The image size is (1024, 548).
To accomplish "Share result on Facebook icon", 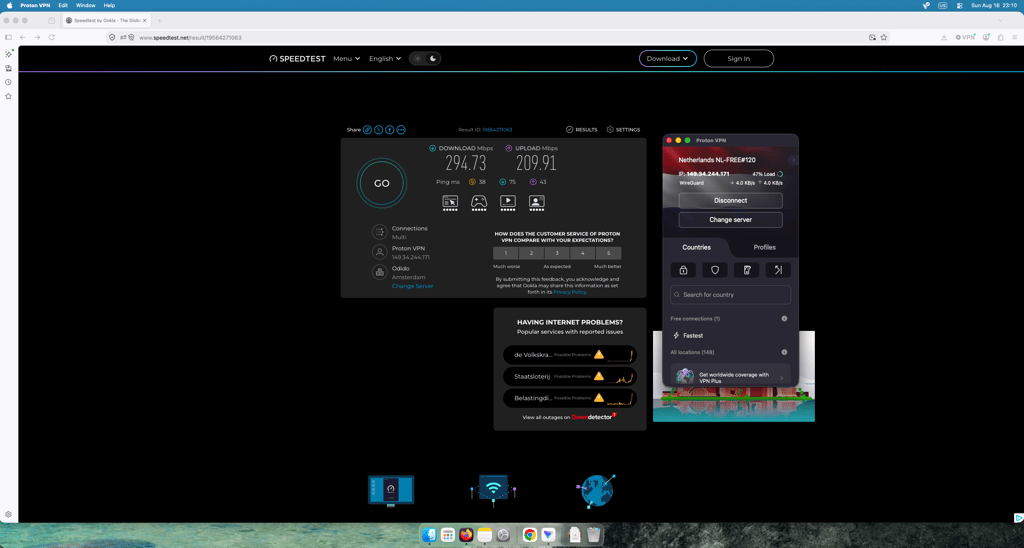I will [390, 130].
